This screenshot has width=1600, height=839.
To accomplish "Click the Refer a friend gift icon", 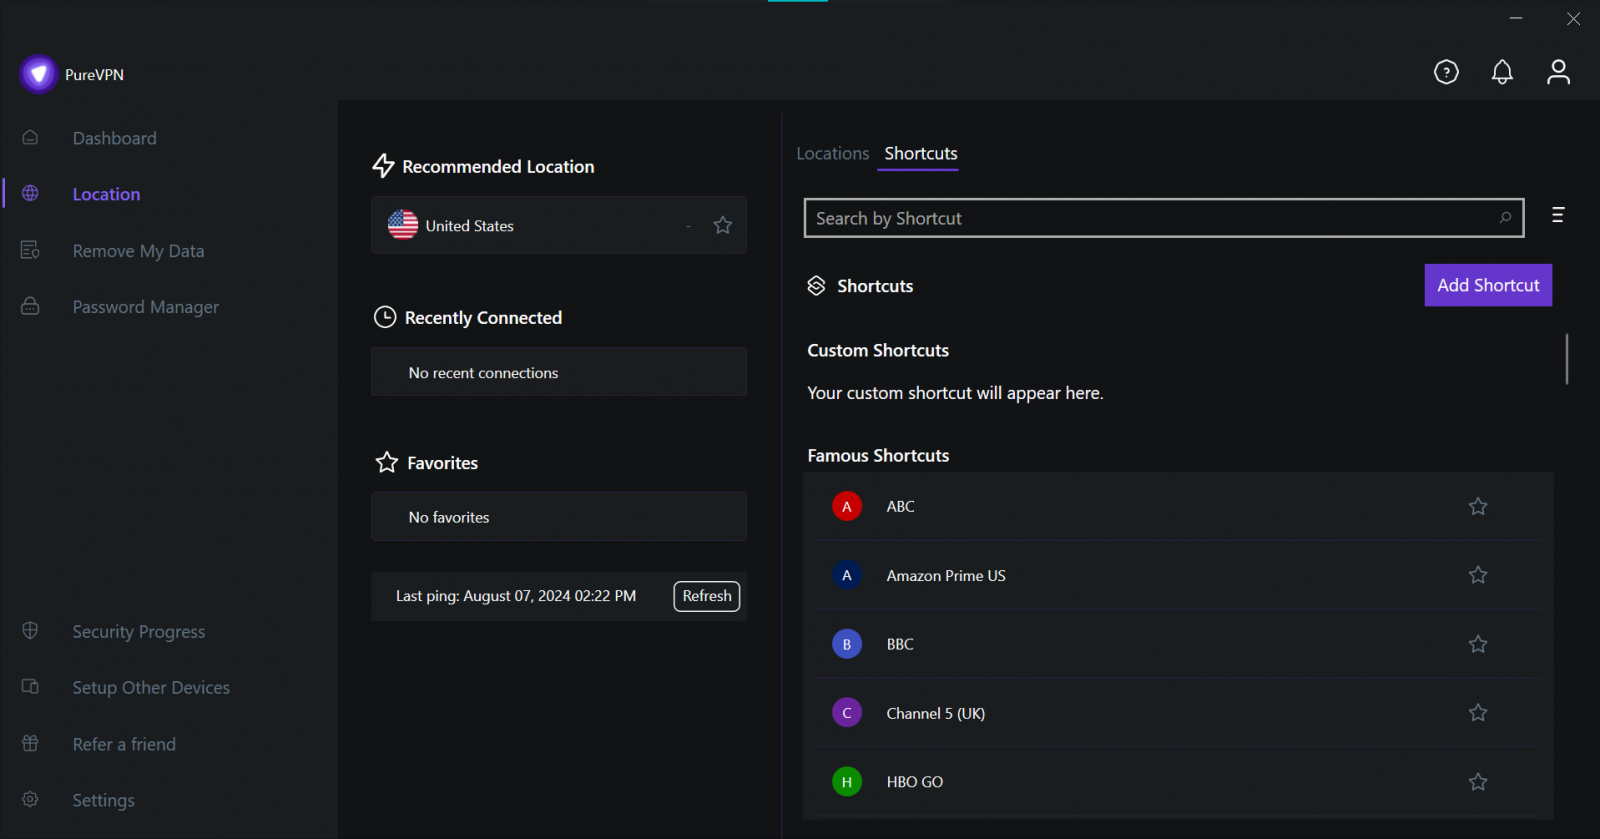I will pos(30,744).
